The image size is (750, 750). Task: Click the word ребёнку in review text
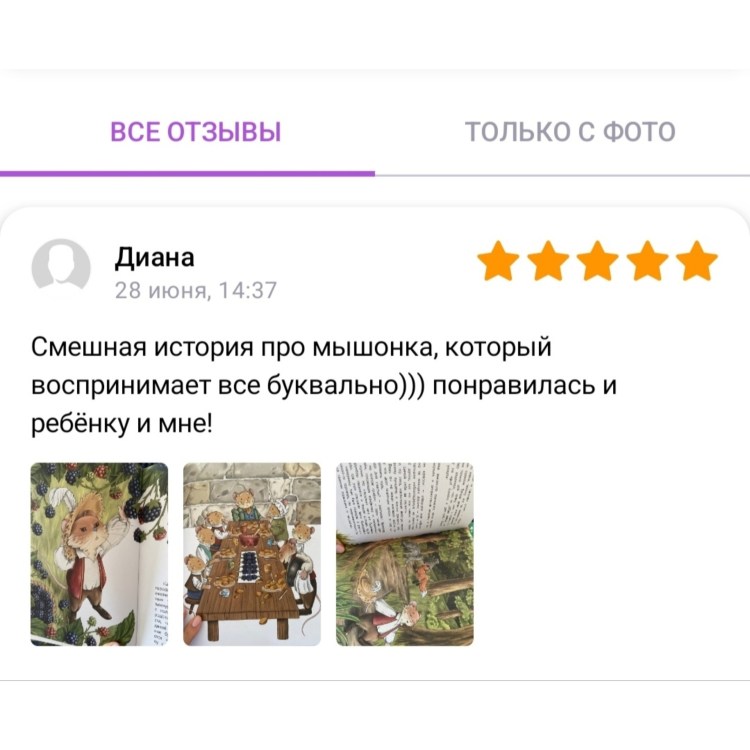point(80,424)
